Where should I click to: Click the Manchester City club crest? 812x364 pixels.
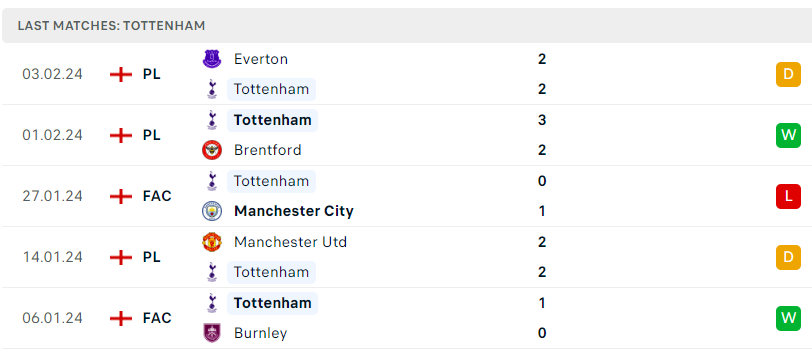[212, 211]
